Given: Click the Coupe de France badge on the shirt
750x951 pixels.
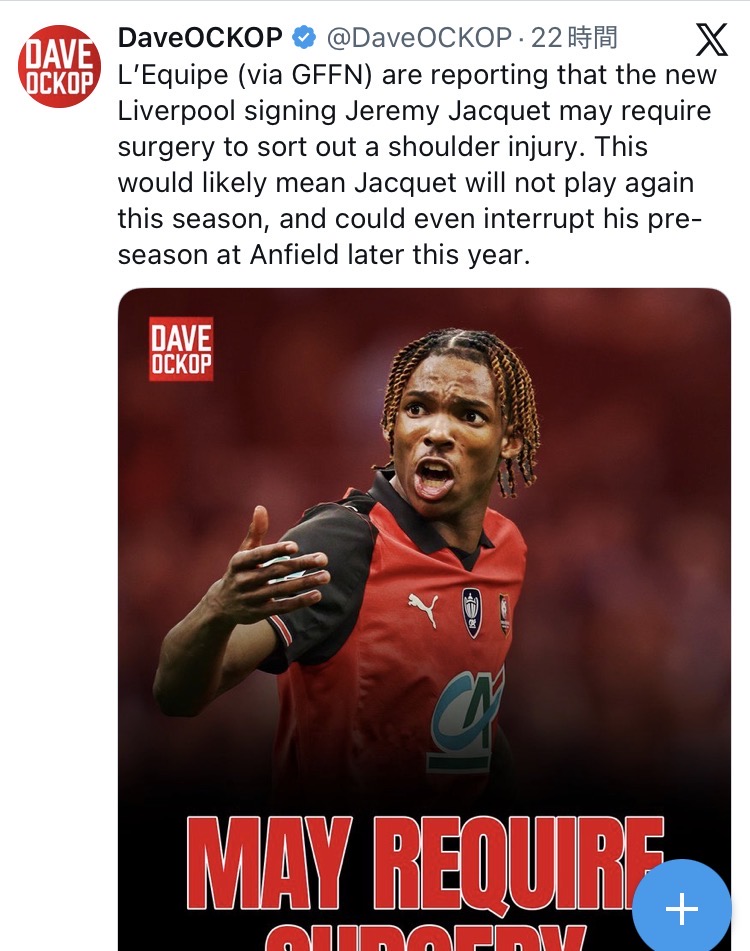Looking at the screenshot, I should click(472, 613).
